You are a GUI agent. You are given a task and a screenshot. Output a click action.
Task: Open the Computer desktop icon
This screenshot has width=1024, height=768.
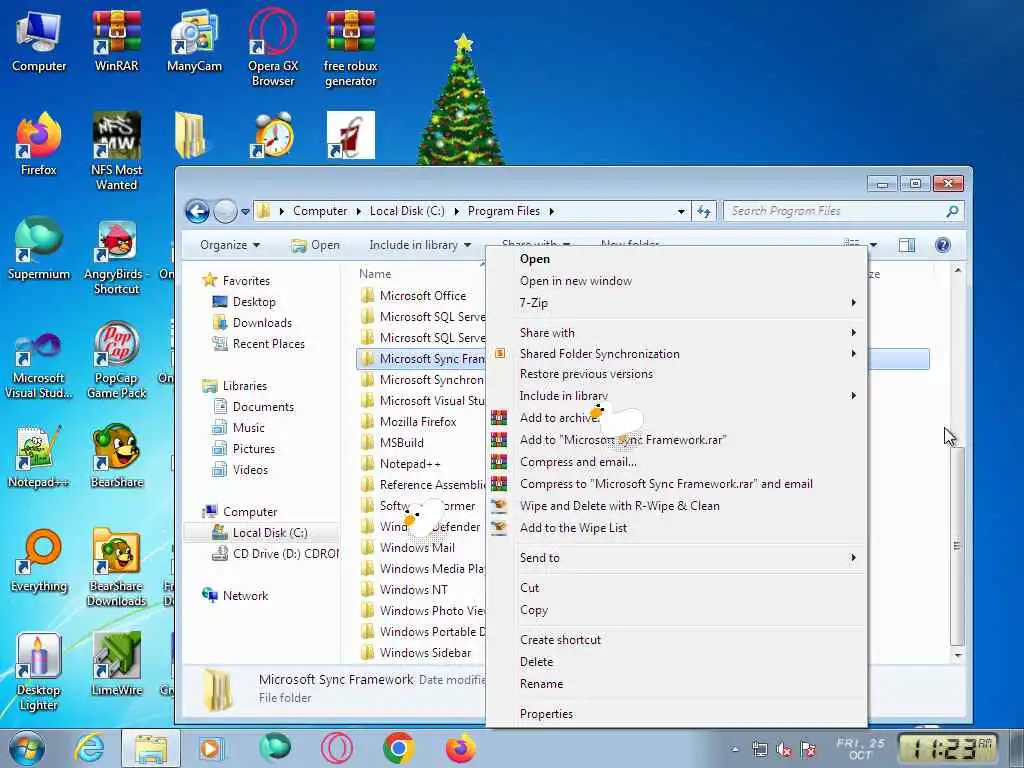[39, 40]
